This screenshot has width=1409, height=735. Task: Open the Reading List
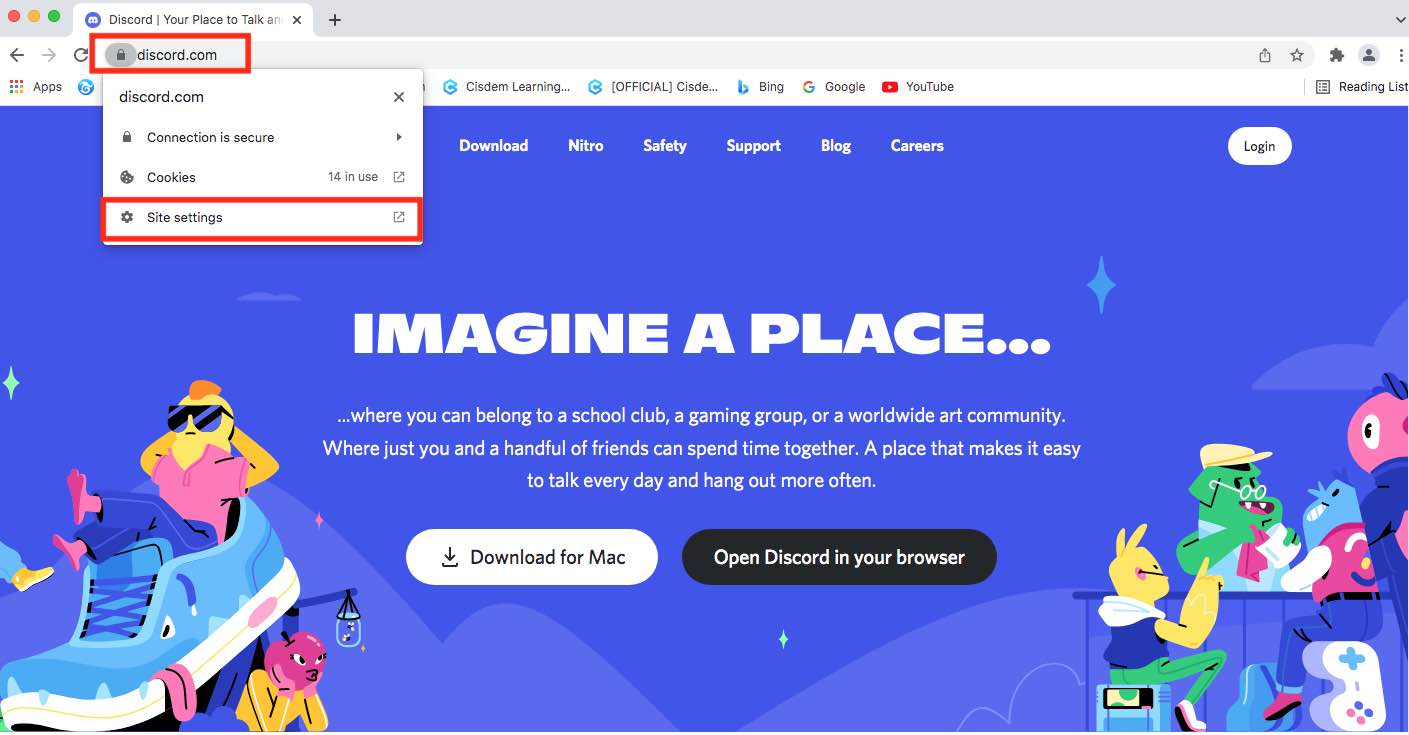coord(1362,87)
